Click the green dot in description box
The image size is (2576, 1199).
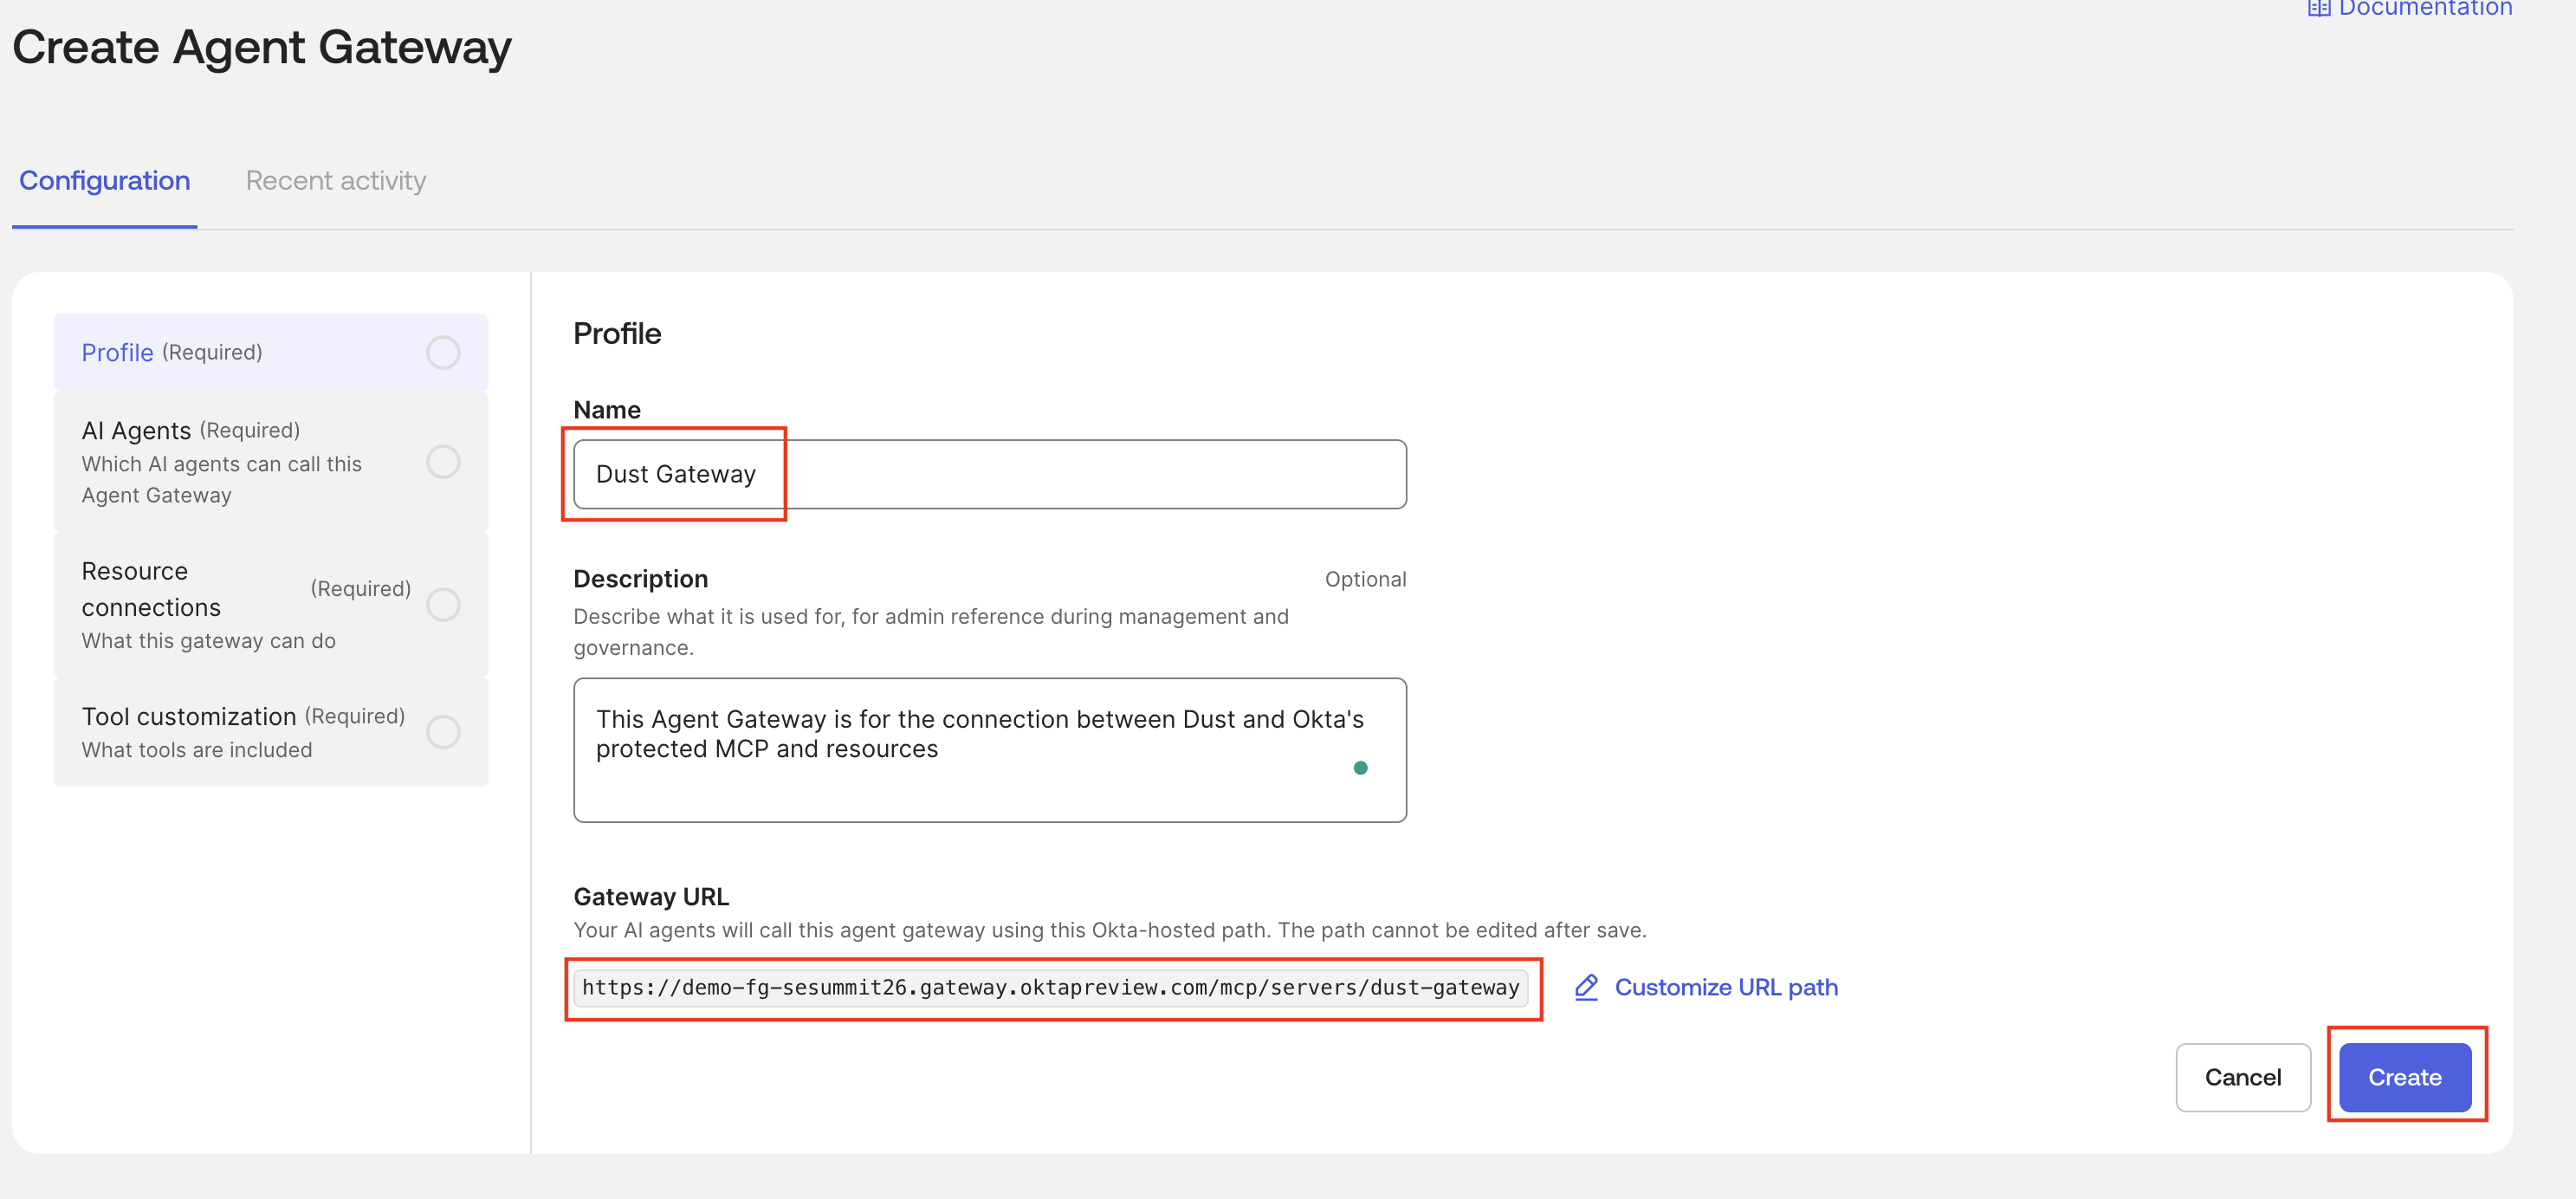[1360, 768]
